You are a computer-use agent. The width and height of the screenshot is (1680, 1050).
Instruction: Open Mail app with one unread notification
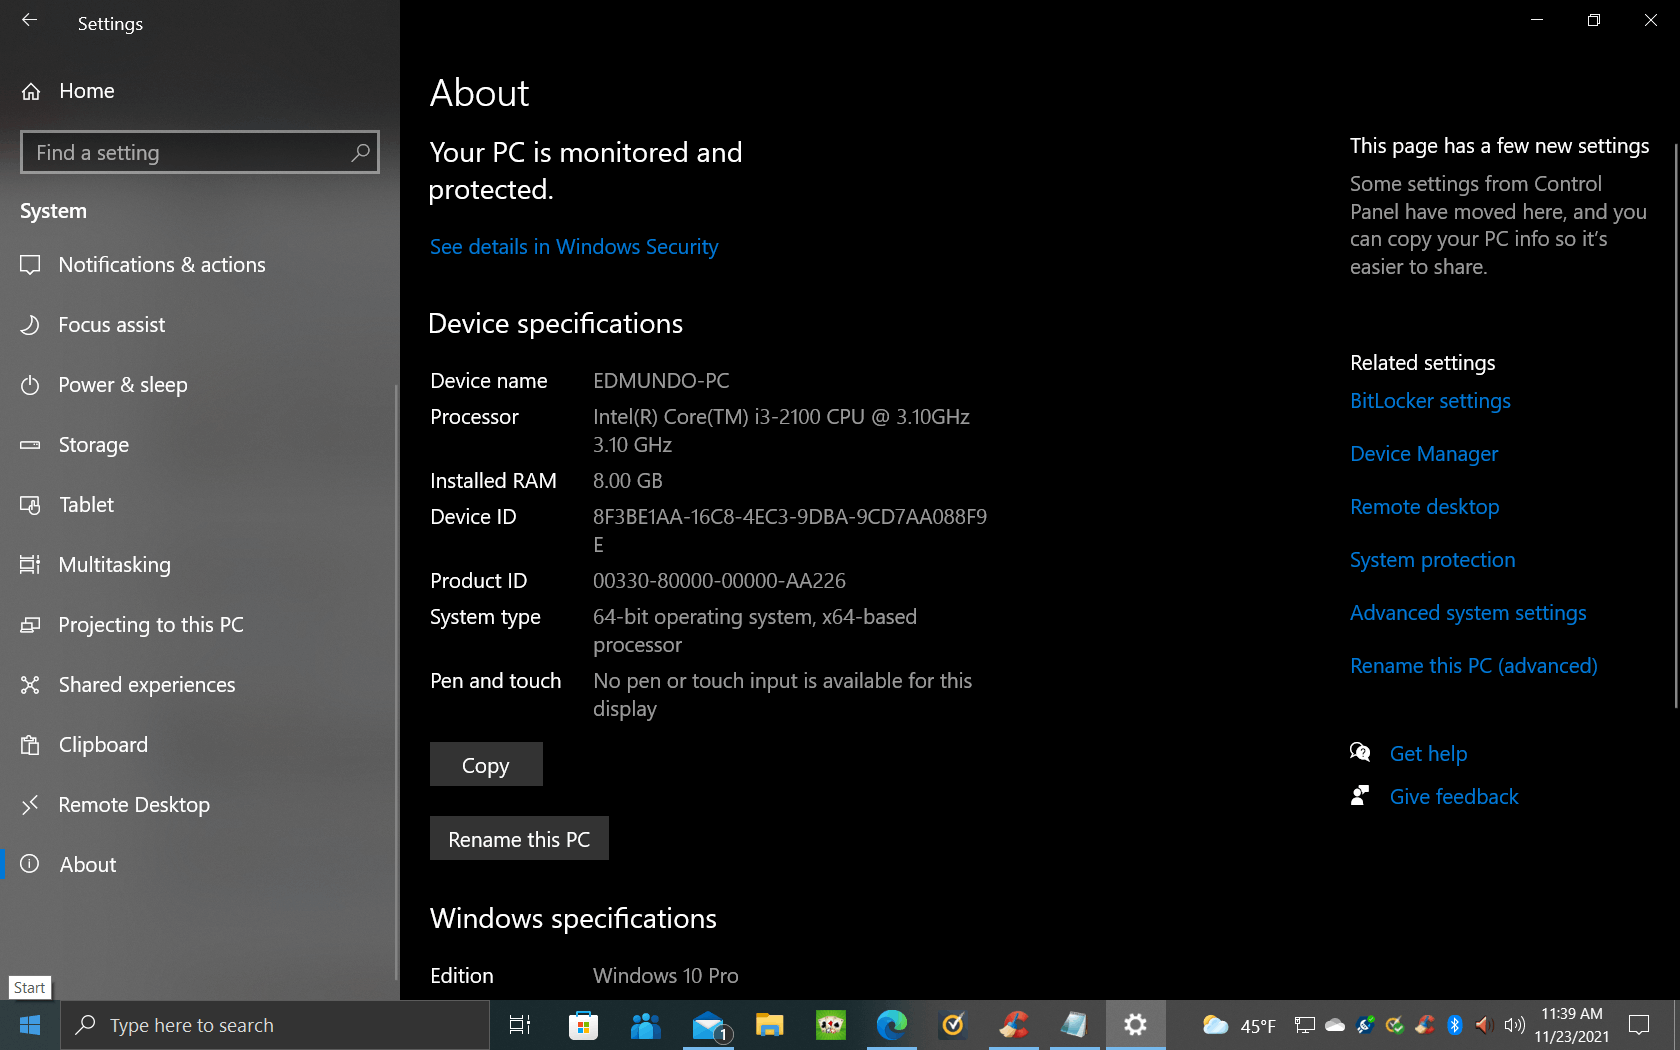(711, 1025)
